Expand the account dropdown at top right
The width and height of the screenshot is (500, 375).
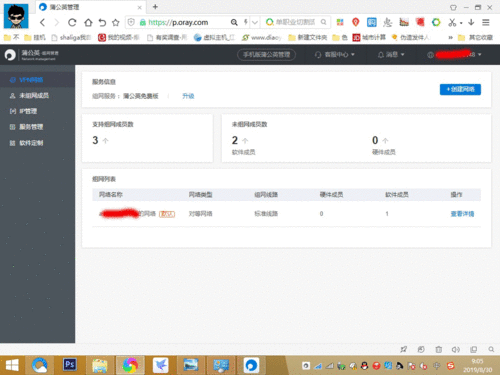(455, 55)
